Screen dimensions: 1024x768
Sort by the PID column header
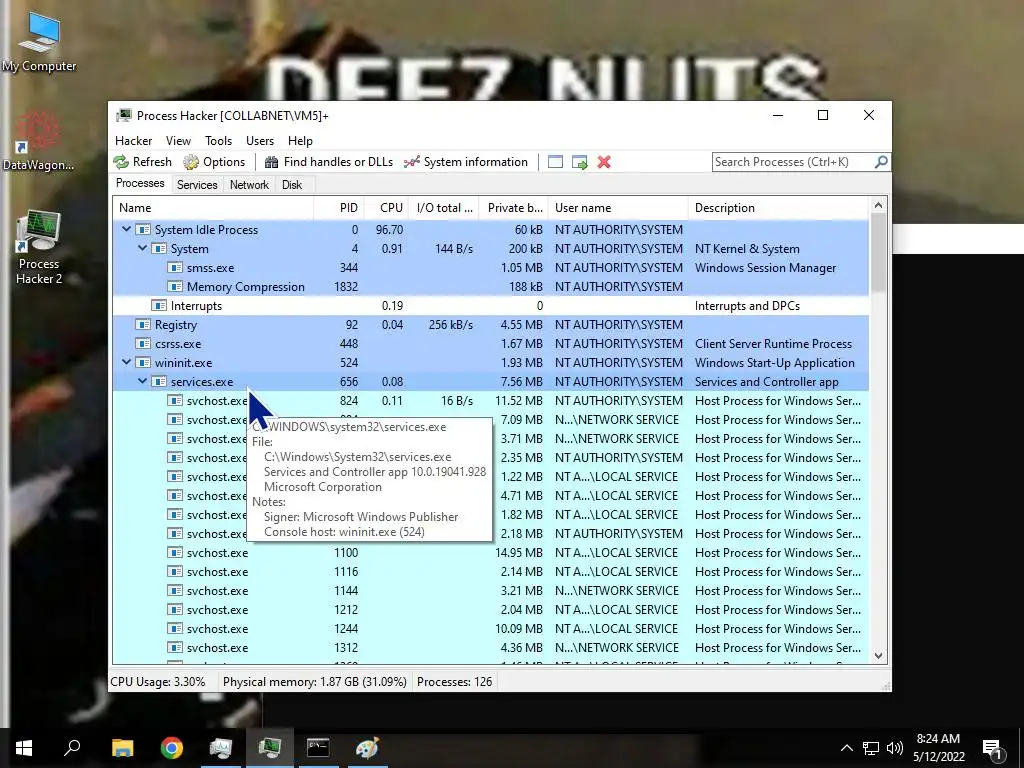(x=338, y=208)
